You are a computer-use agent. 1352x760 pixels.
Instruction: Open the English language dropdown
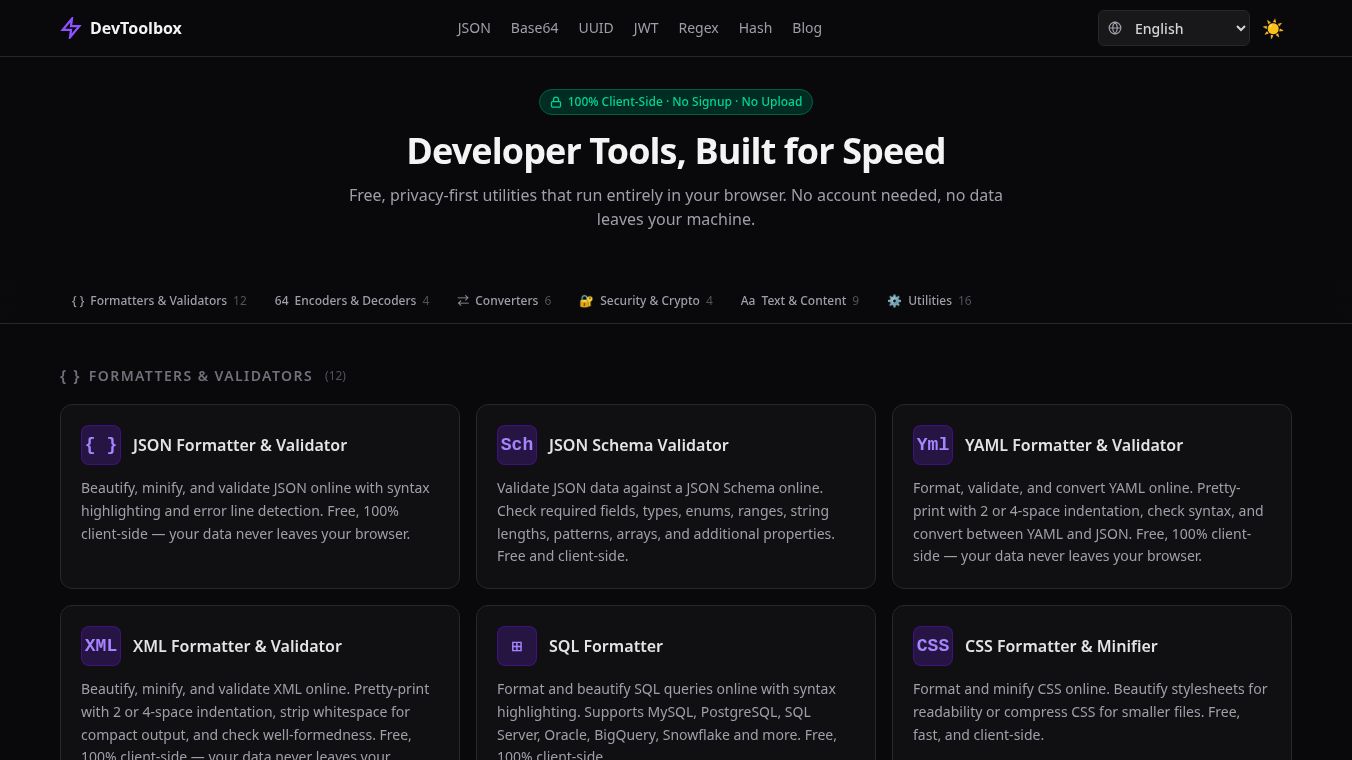tap(1174, 28)
